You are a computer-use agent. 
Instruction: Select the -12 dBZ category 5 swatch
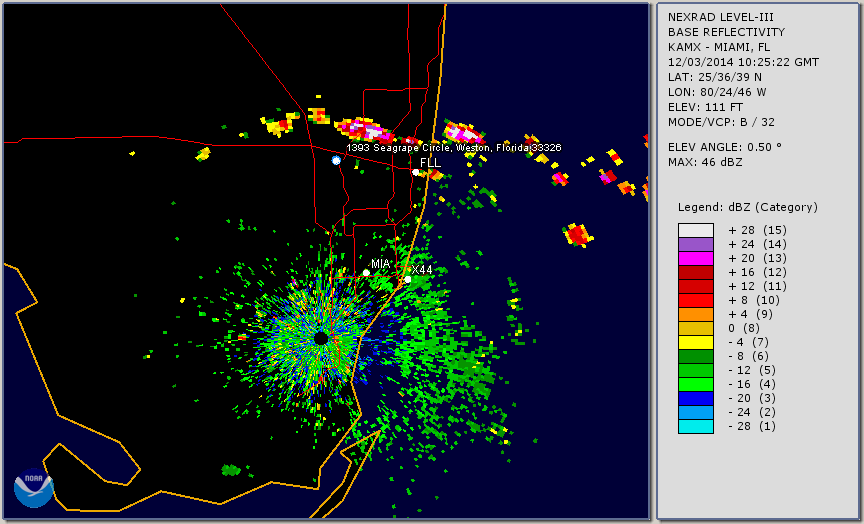tap(695, 370)
